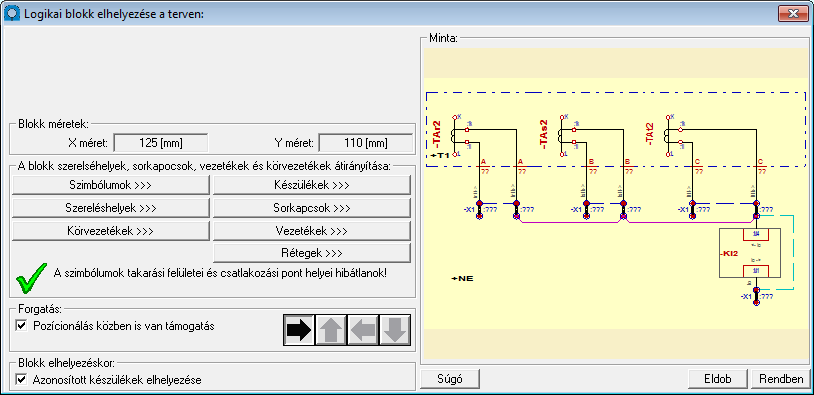Image resolution: width=814 pixels, height=395 pixels.
Task: Click the dialog title bar app icon
Action: click(12, 13)
